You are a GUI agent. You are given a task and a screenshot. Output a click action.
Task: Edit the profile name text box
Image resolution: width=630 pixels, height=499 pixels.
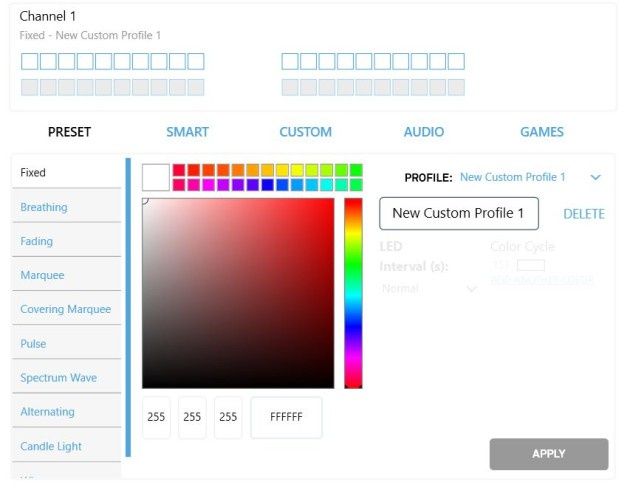click(458, 213)
